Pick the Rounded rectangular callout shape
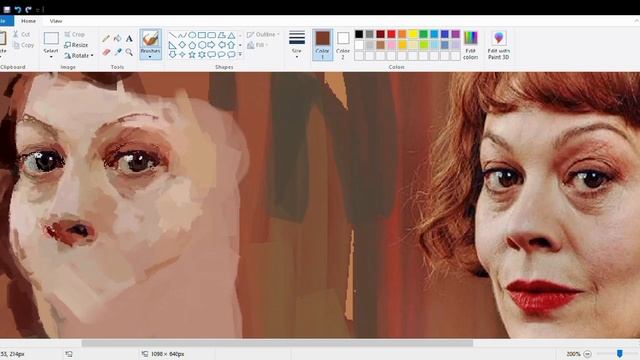This screenshot has height=360, width=640. [211, 54]
